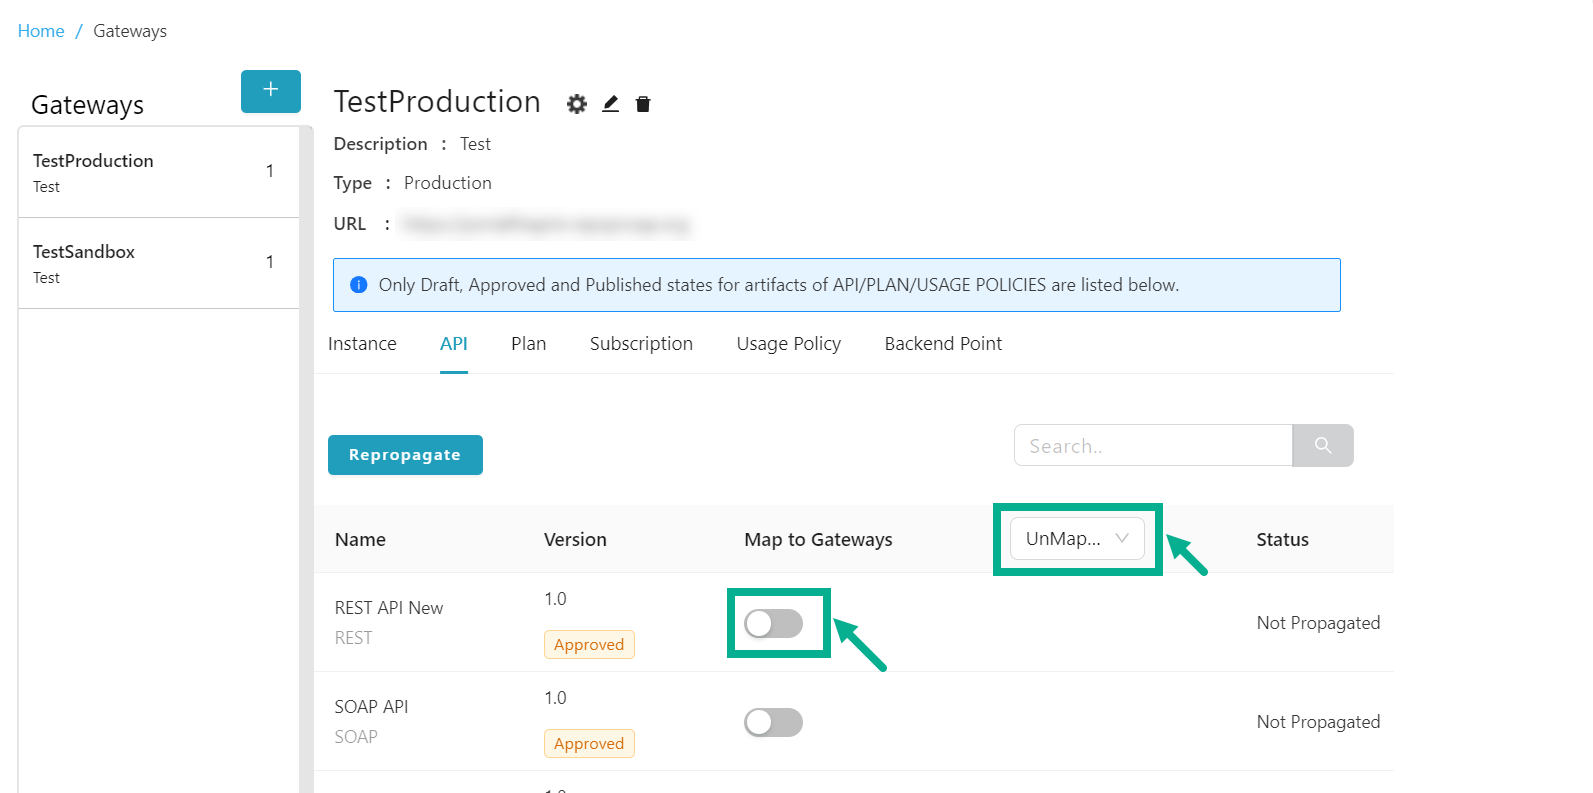Select the Usage Policy tab
Image resolution: width=1593 pixels, height=793 pixels.
point(788,344)
